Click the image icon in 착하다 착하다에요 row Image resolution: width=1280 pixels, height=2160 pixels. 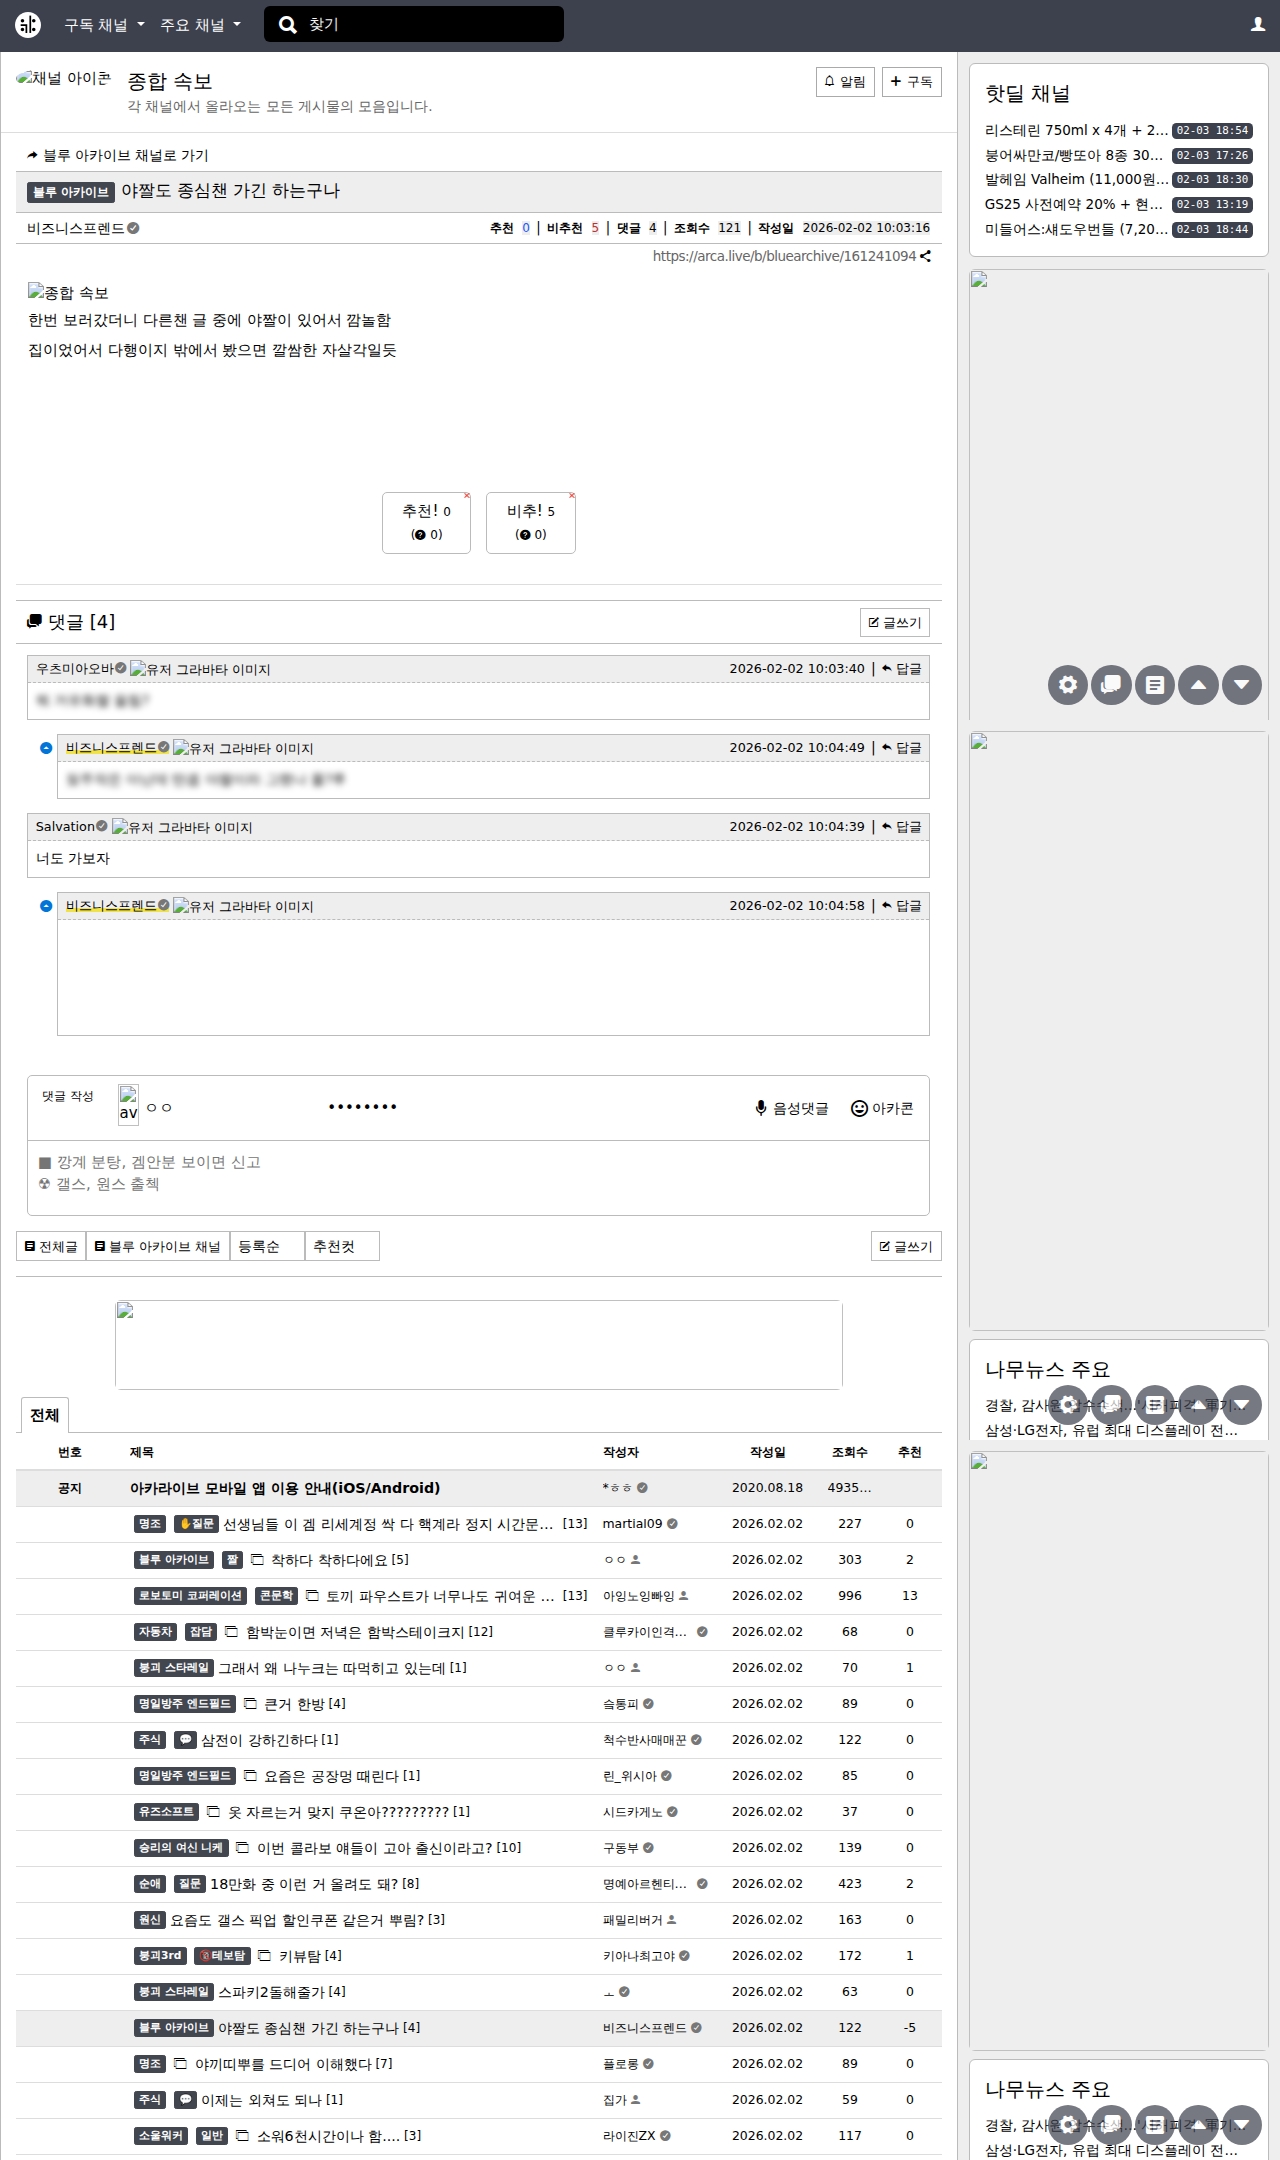pos(257,1560)
